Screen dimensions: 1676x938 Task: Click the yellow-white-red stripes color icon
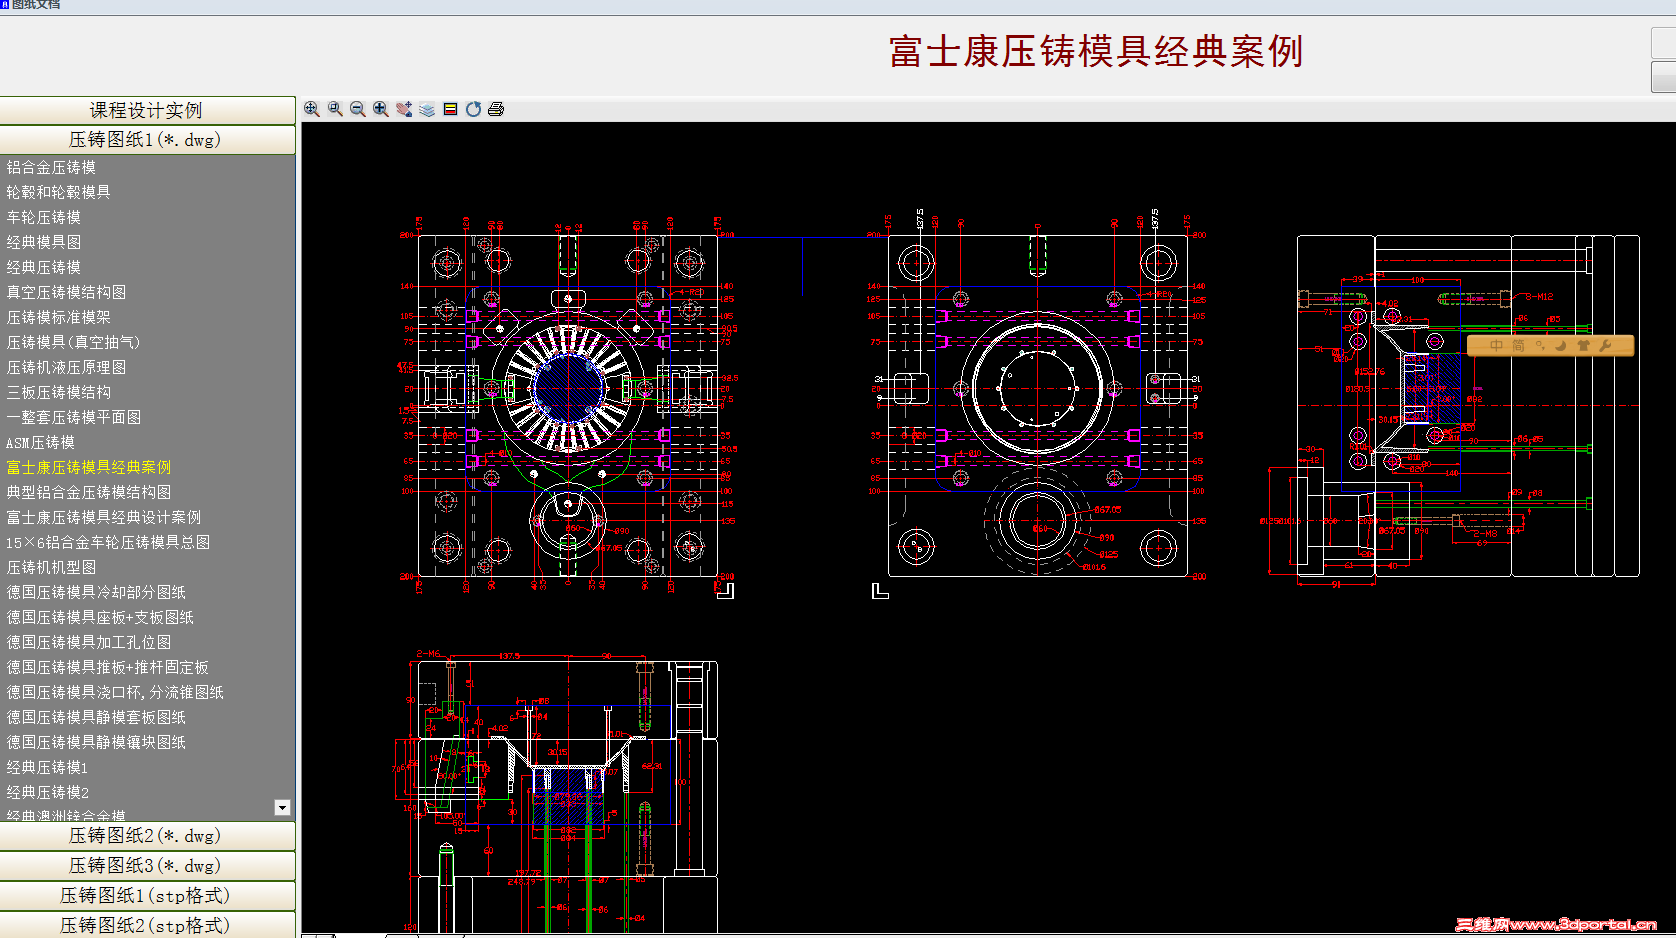(x=450, y=109)
